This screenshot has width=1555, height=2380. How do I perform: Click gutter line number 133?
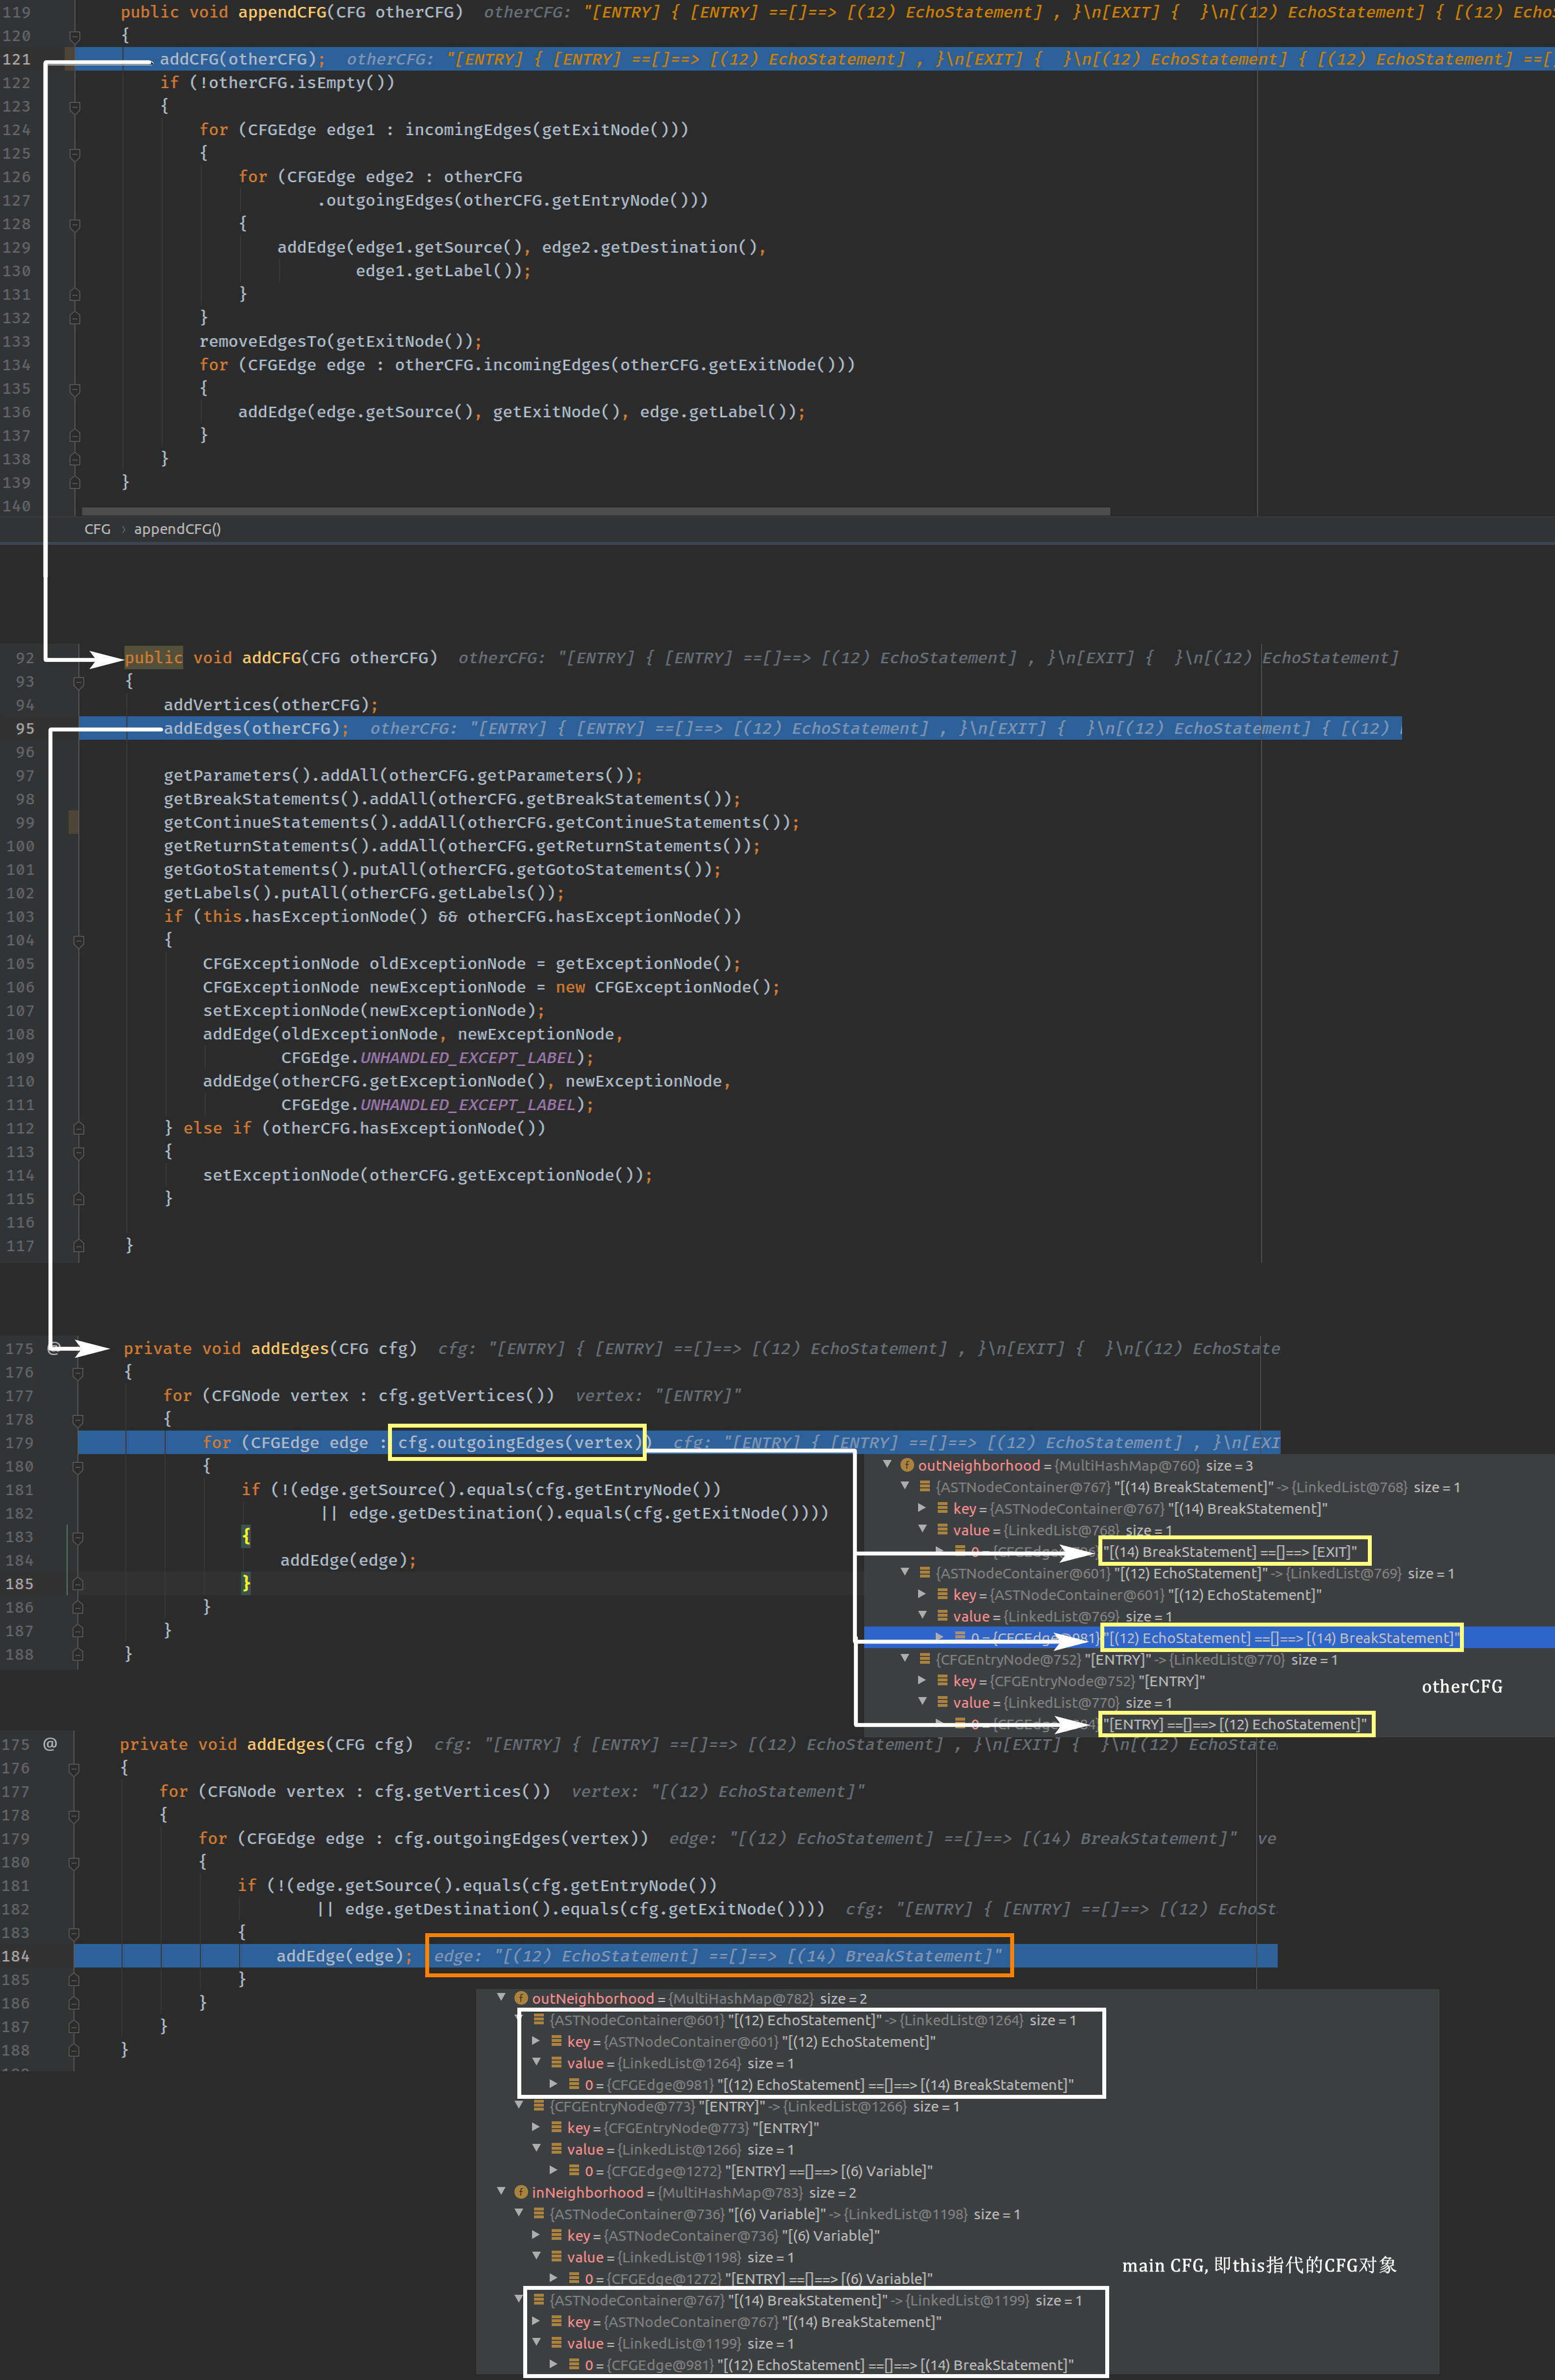click(16, 341)
